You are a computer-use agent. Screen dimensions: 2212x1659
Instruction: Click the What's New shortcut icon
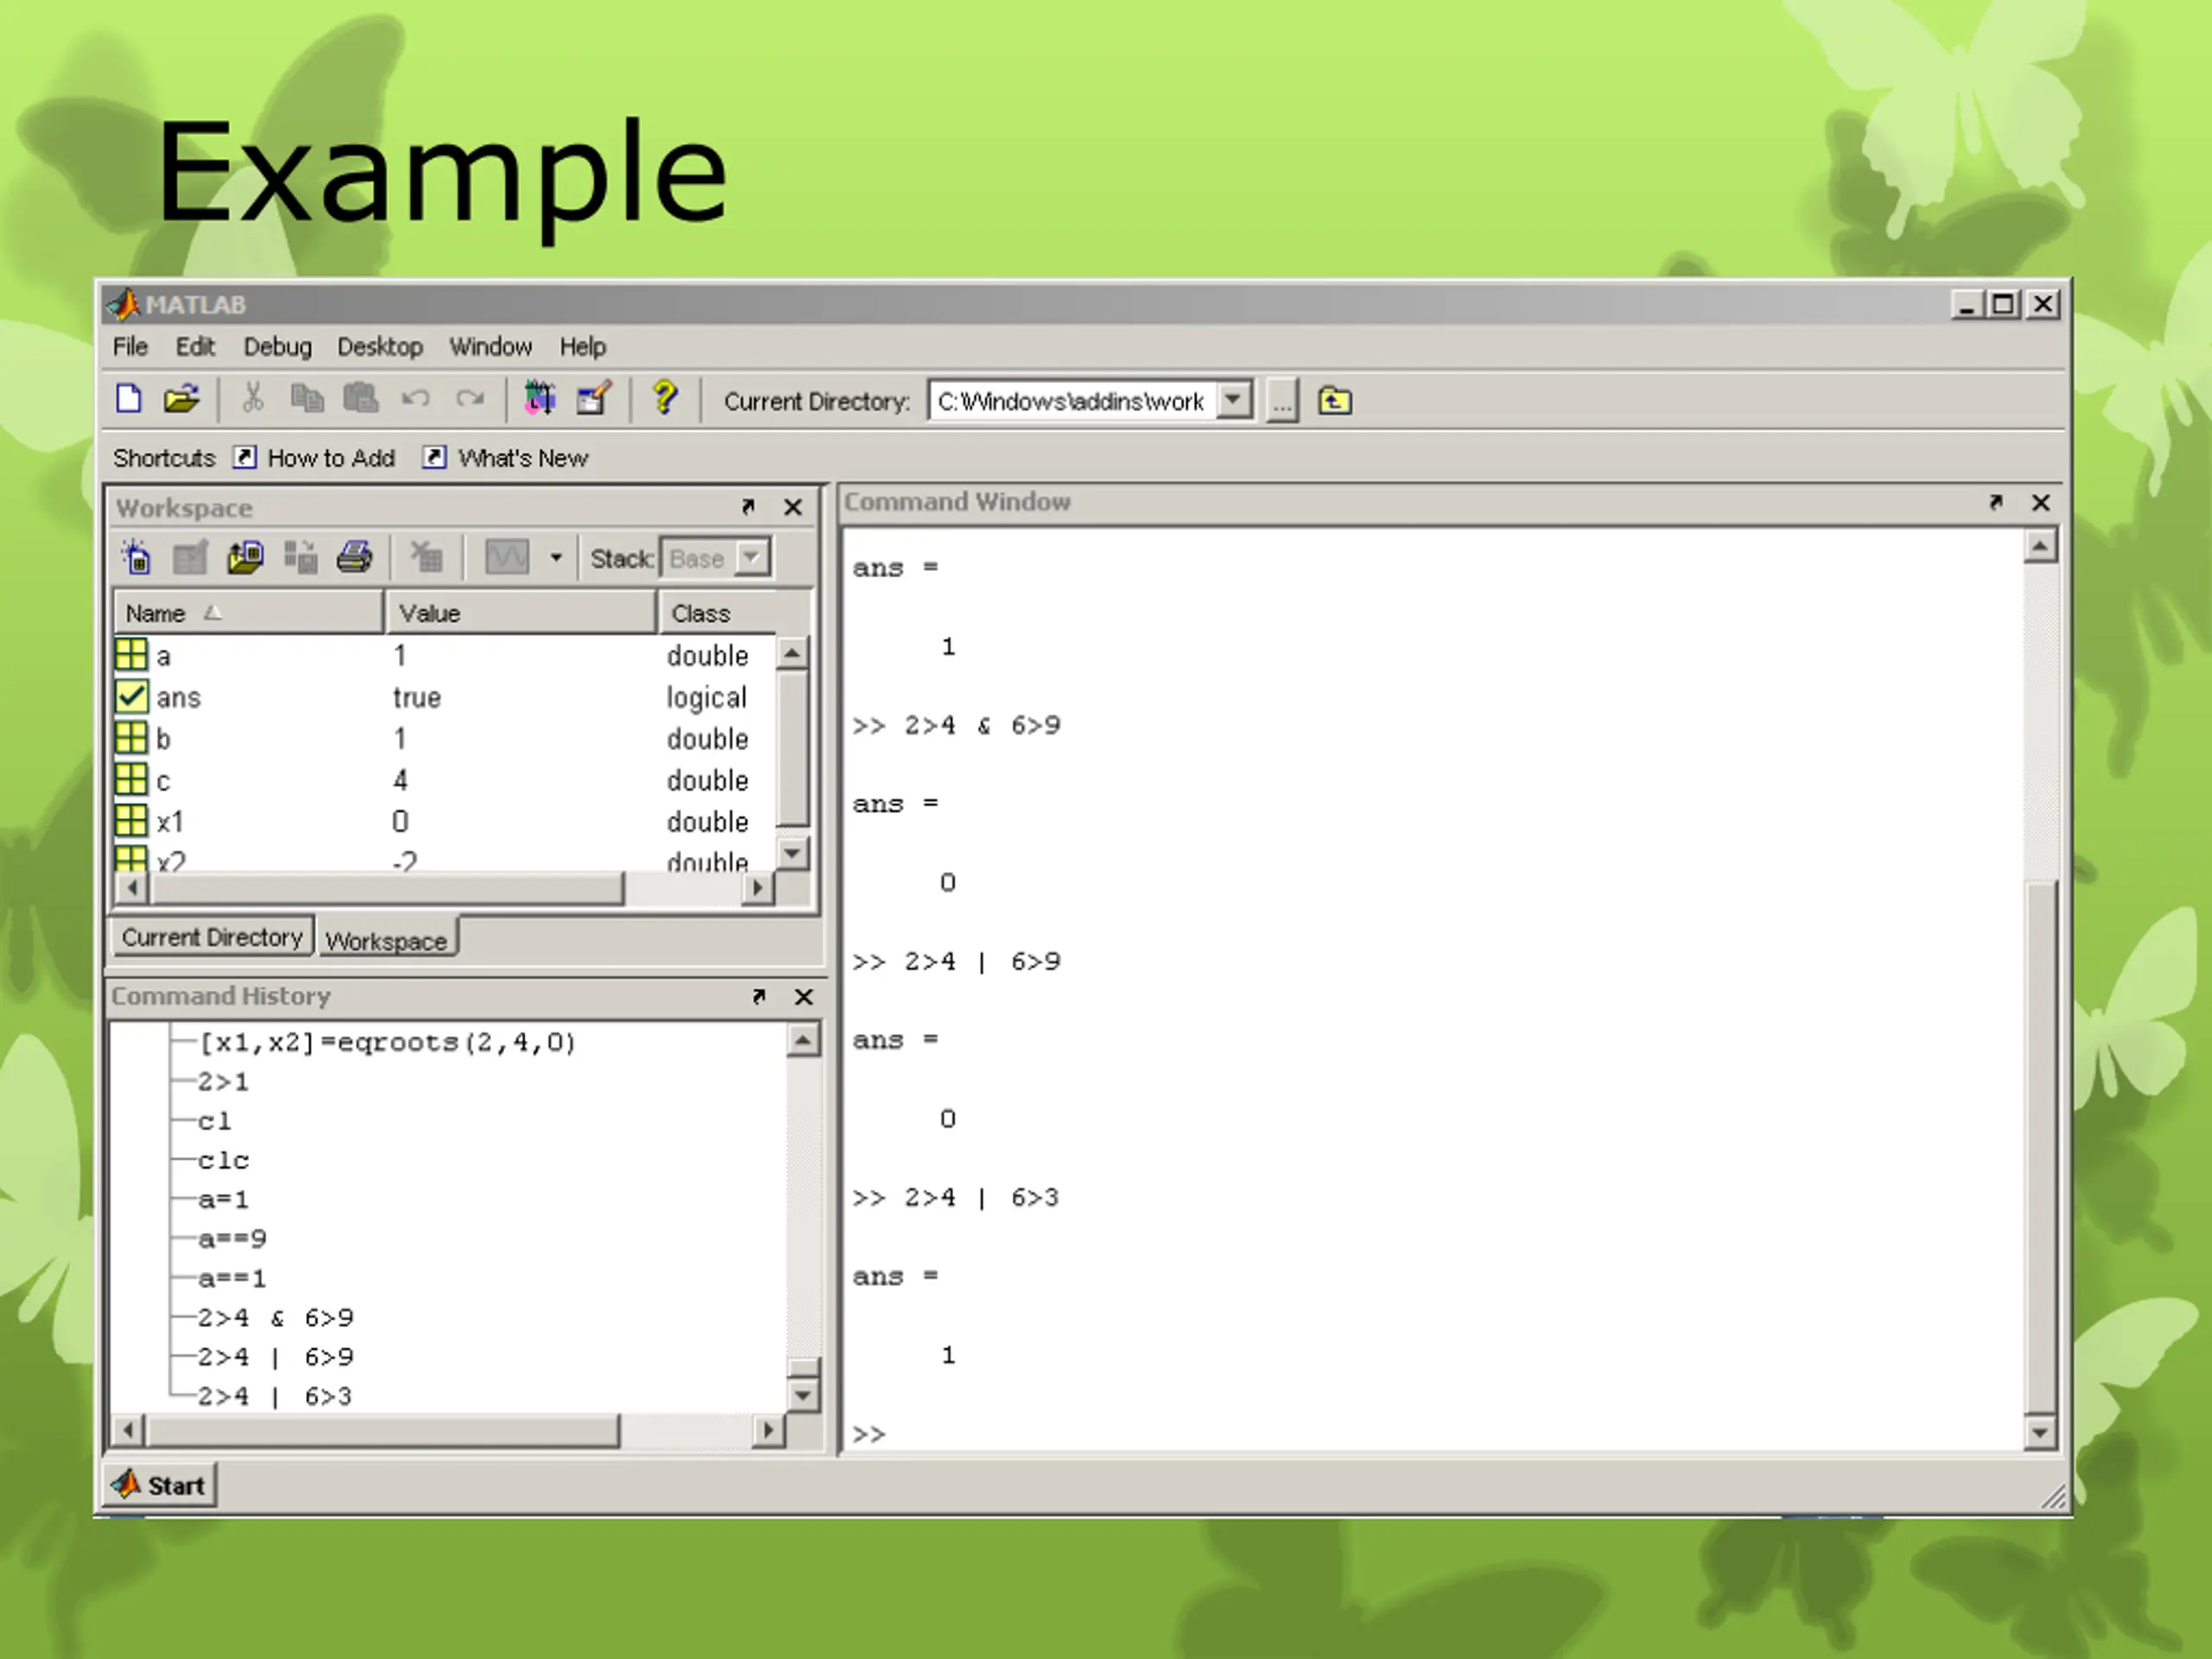coord(434,457)
